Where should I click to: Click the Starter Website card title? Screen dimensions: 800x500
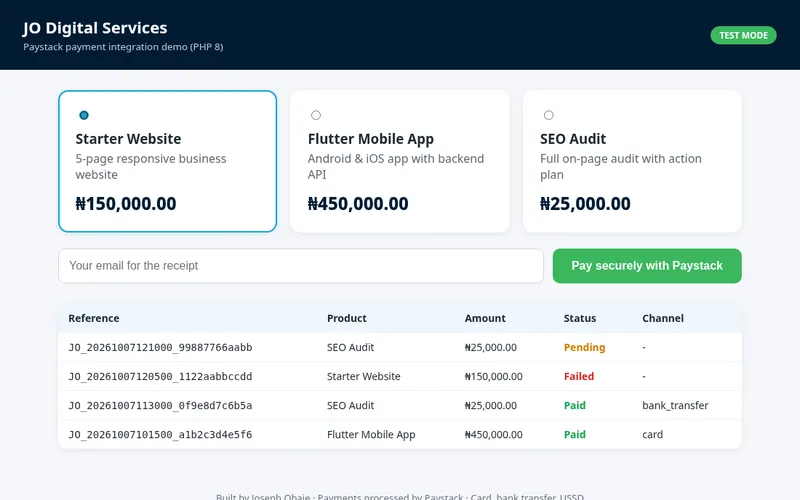point(128,139)
